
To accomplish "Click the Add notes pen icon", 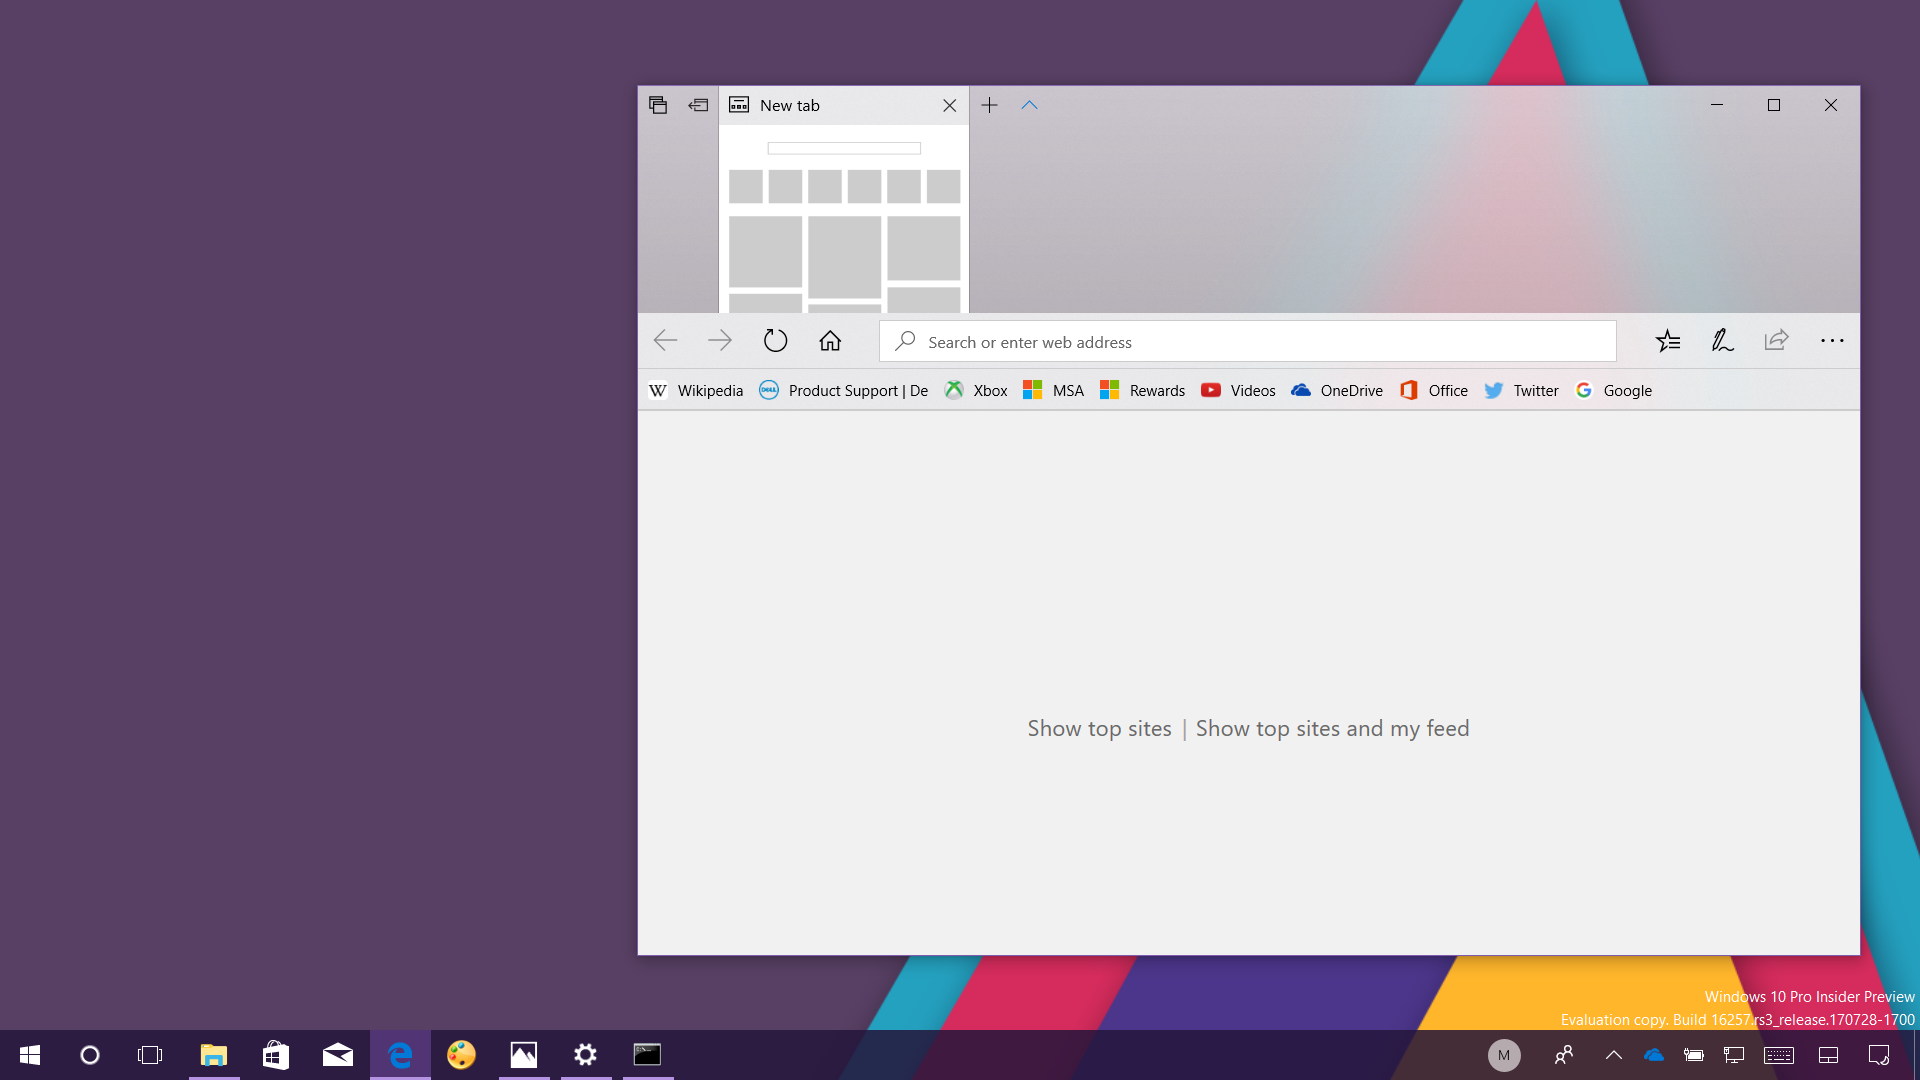I will (1721, 341).
